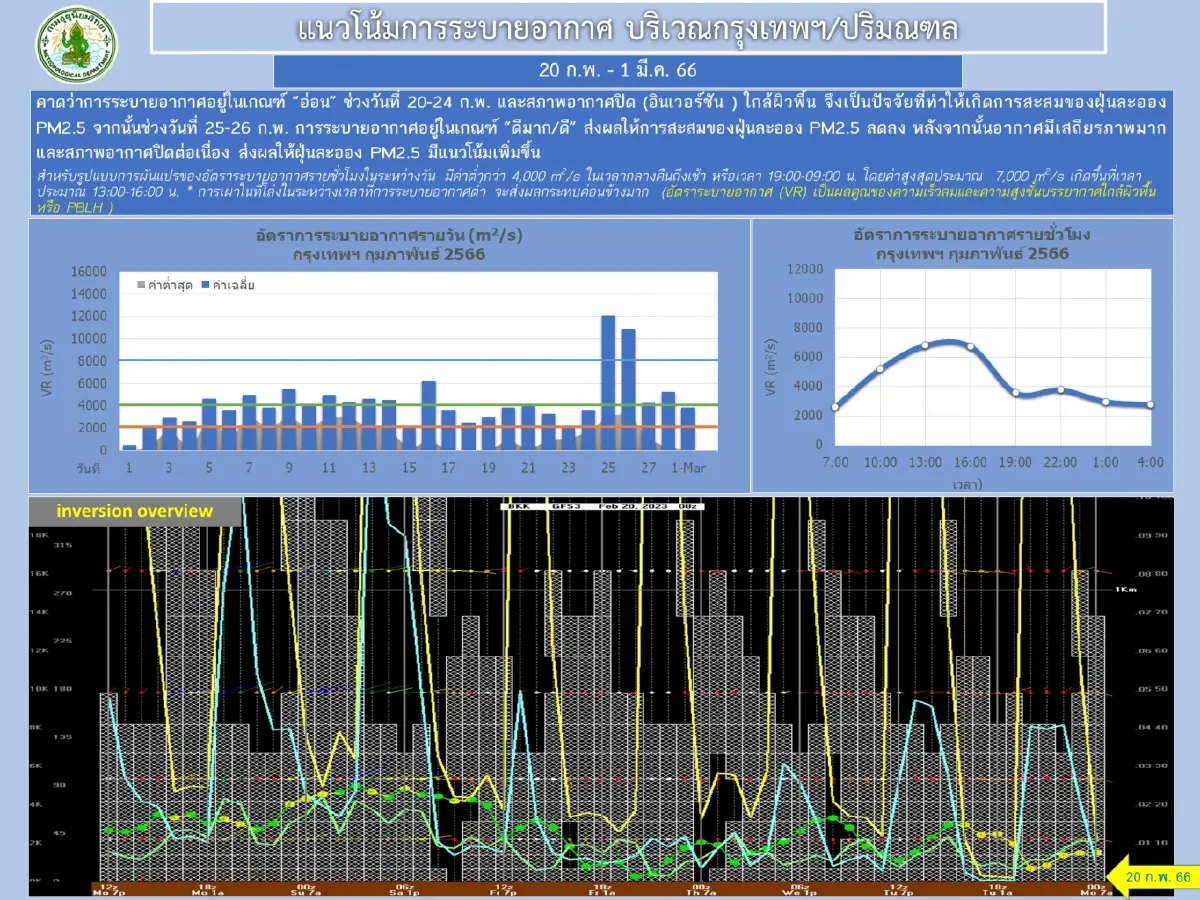Click the 'inversion overview' label
This screenshot has height=900, width=1200.
click(134, 511)
